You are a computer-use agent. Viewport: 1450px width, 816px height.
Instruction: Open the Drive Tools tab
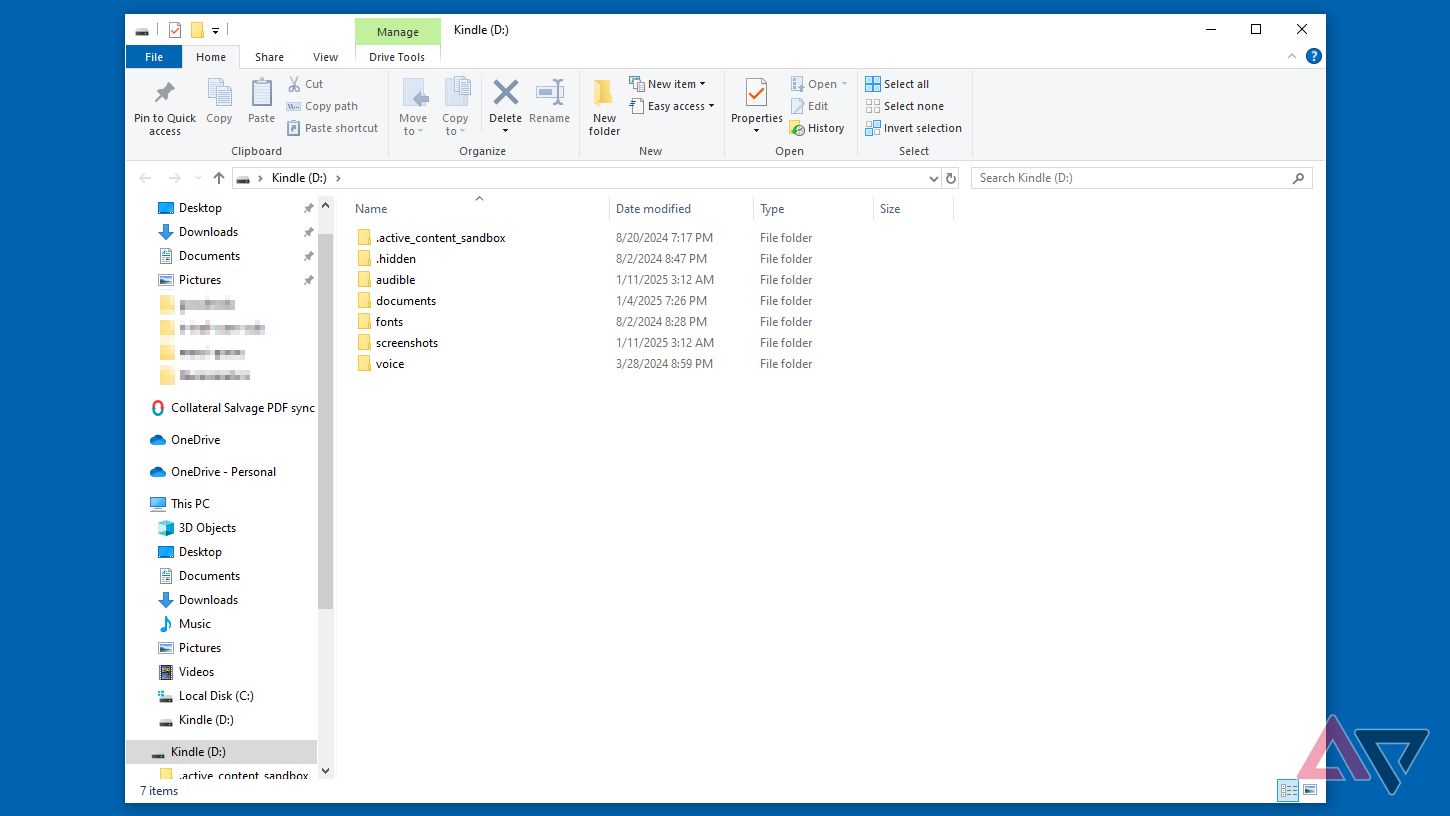click(397, 57)
